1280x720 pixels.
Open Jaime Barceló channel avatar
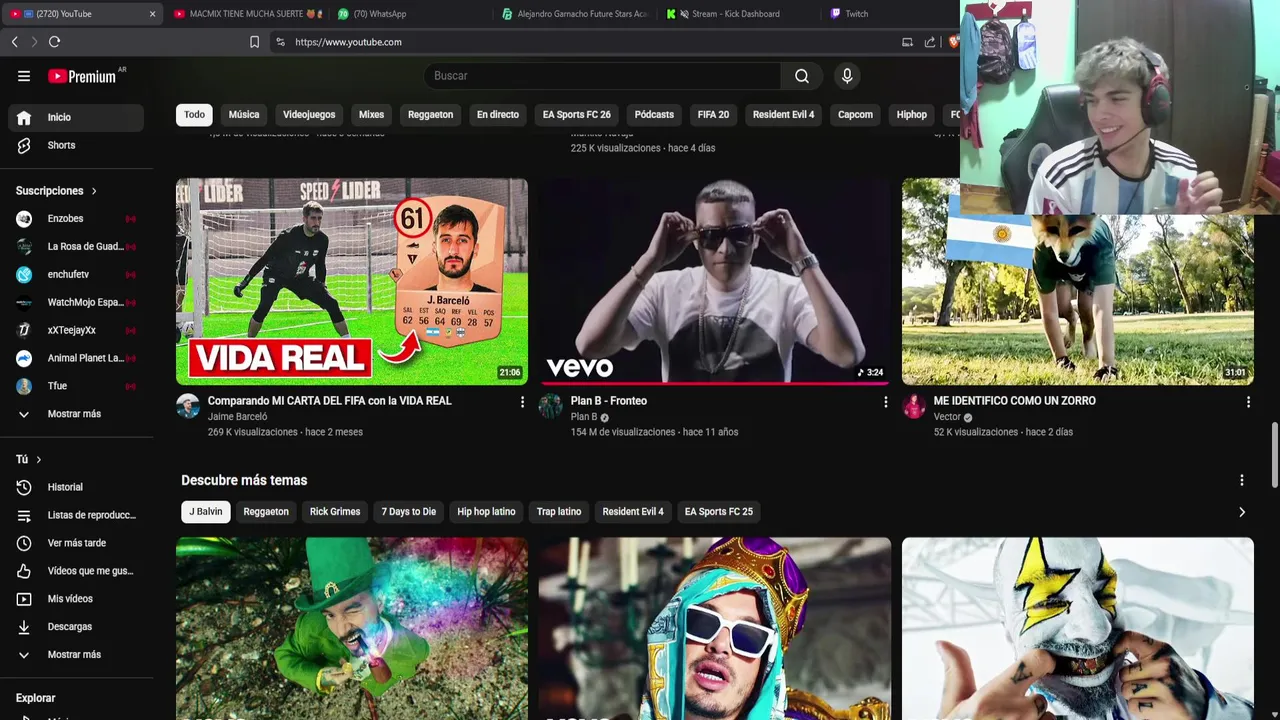tap(188, 405)
